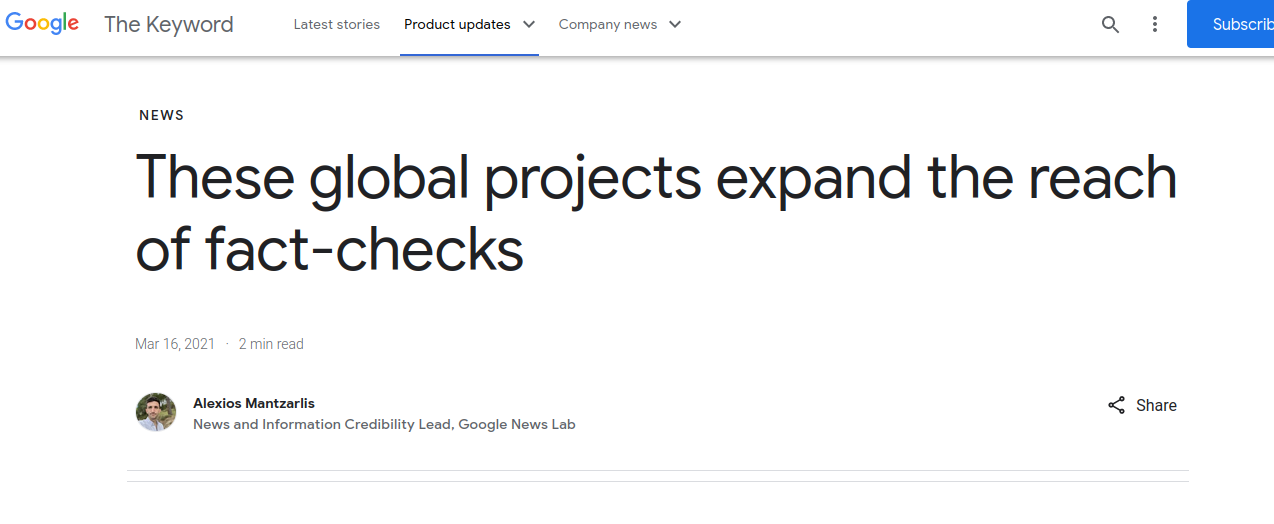Click the 2 min read label

tap(271, 344)
